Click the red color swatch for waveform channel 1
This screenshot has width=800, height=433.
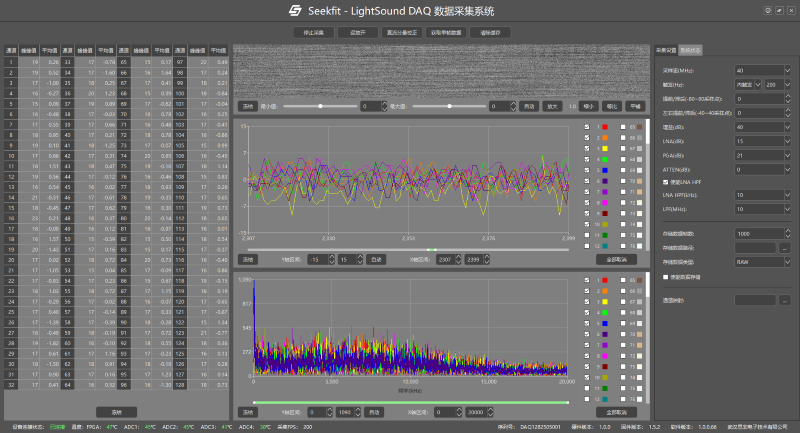coord(605,127)
